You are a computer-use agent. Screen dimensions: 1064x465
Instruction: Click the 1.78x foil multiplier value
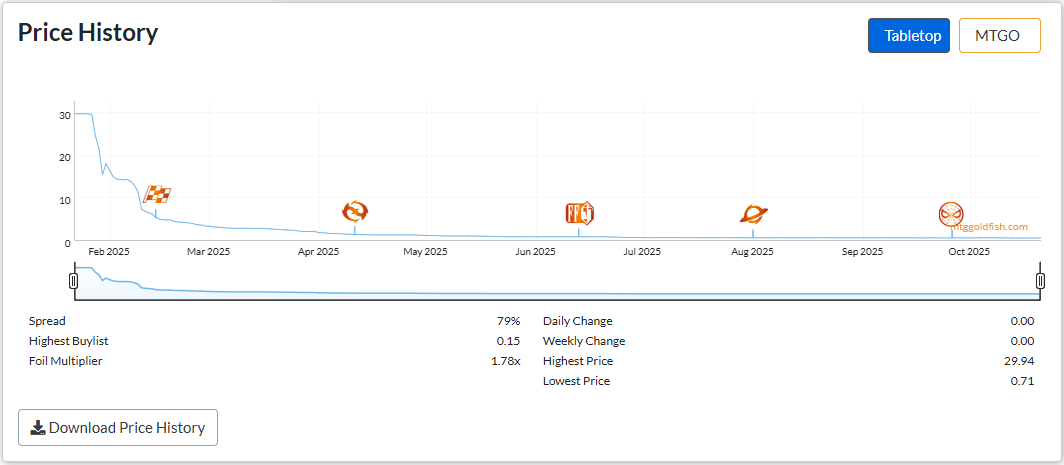(x=506, y=361)
